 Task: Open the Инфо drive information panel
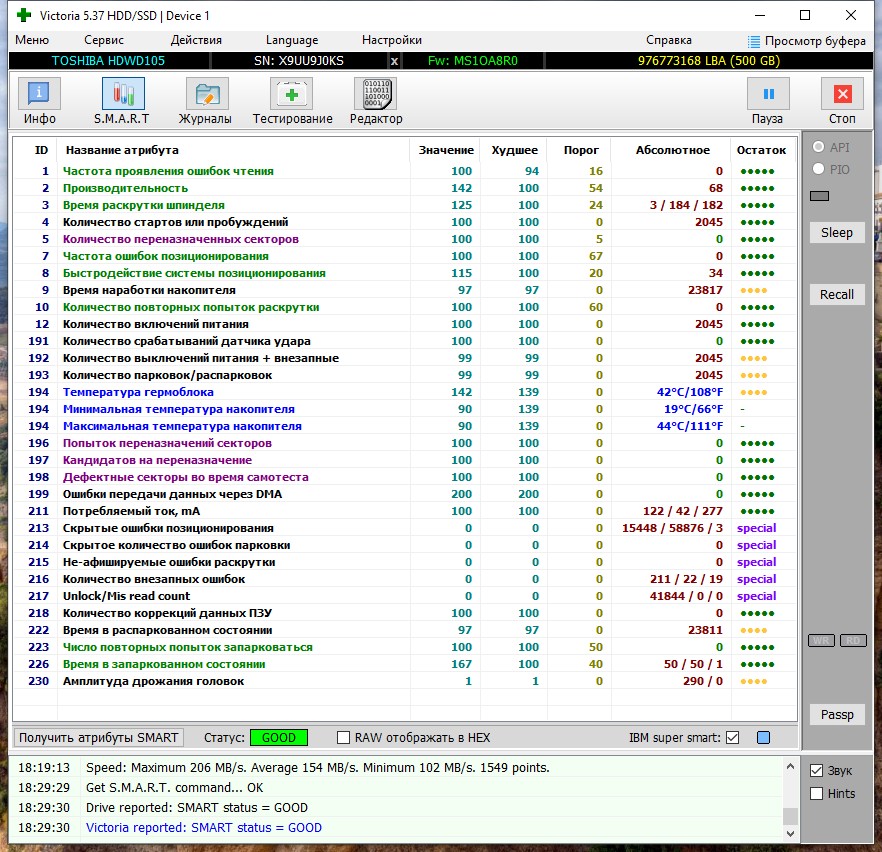tap(39, 102)
